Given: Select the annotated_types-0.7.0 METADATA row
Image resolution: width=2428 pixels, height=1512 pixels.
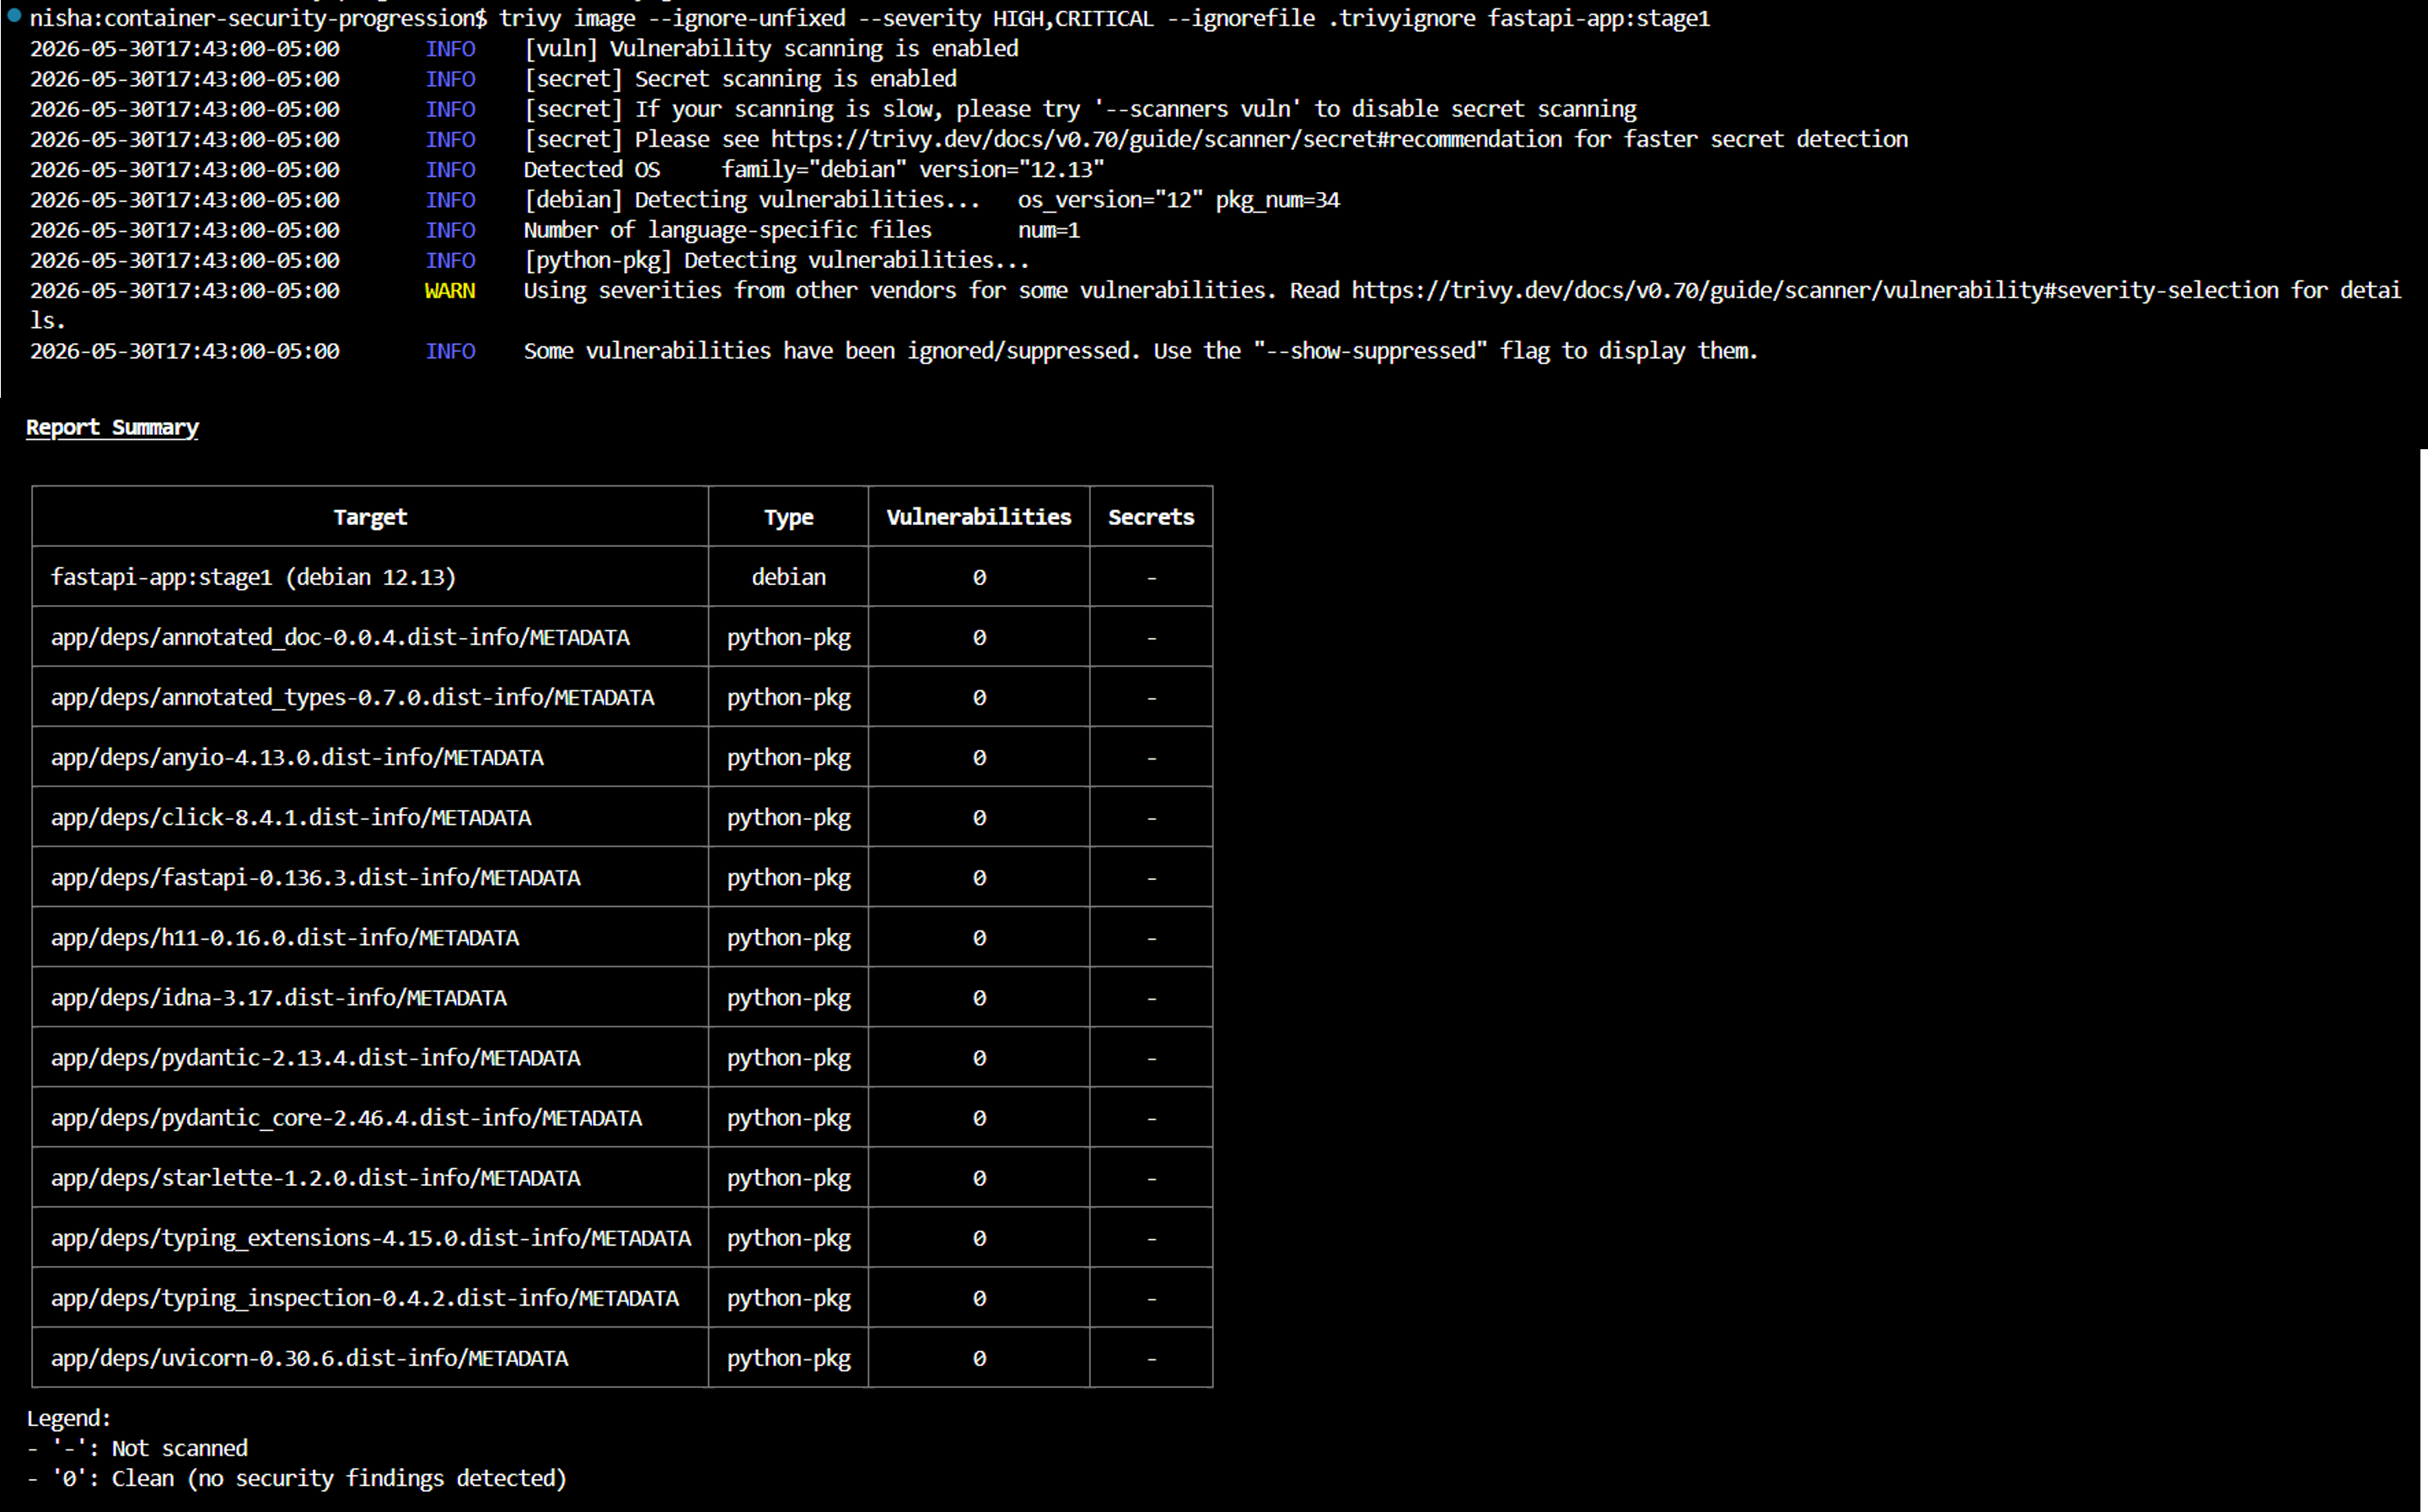Looking at the screenshot, I should coord(622,697).
